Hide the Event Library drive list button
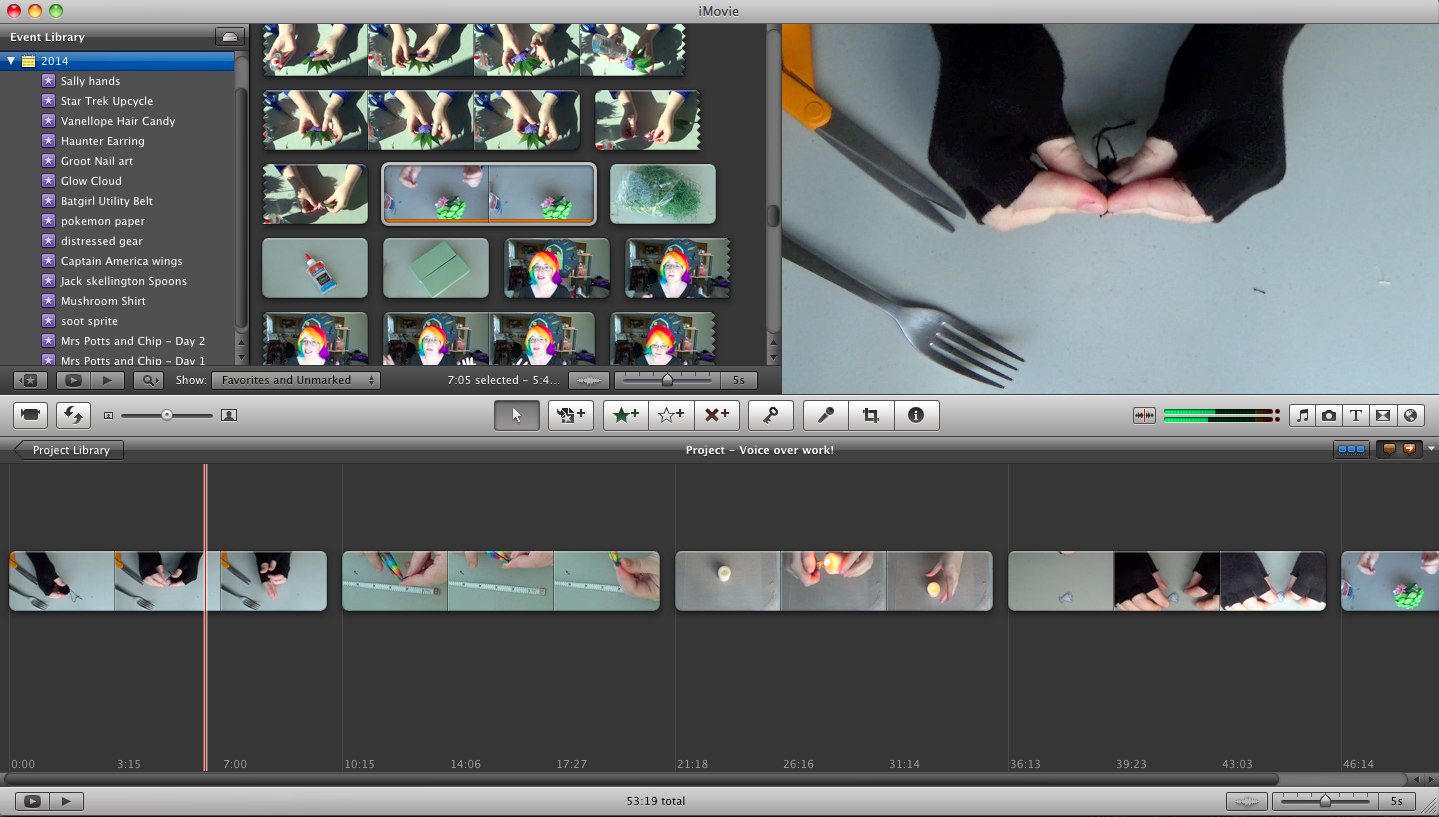The image size is (1439, 817). [230, 37]
